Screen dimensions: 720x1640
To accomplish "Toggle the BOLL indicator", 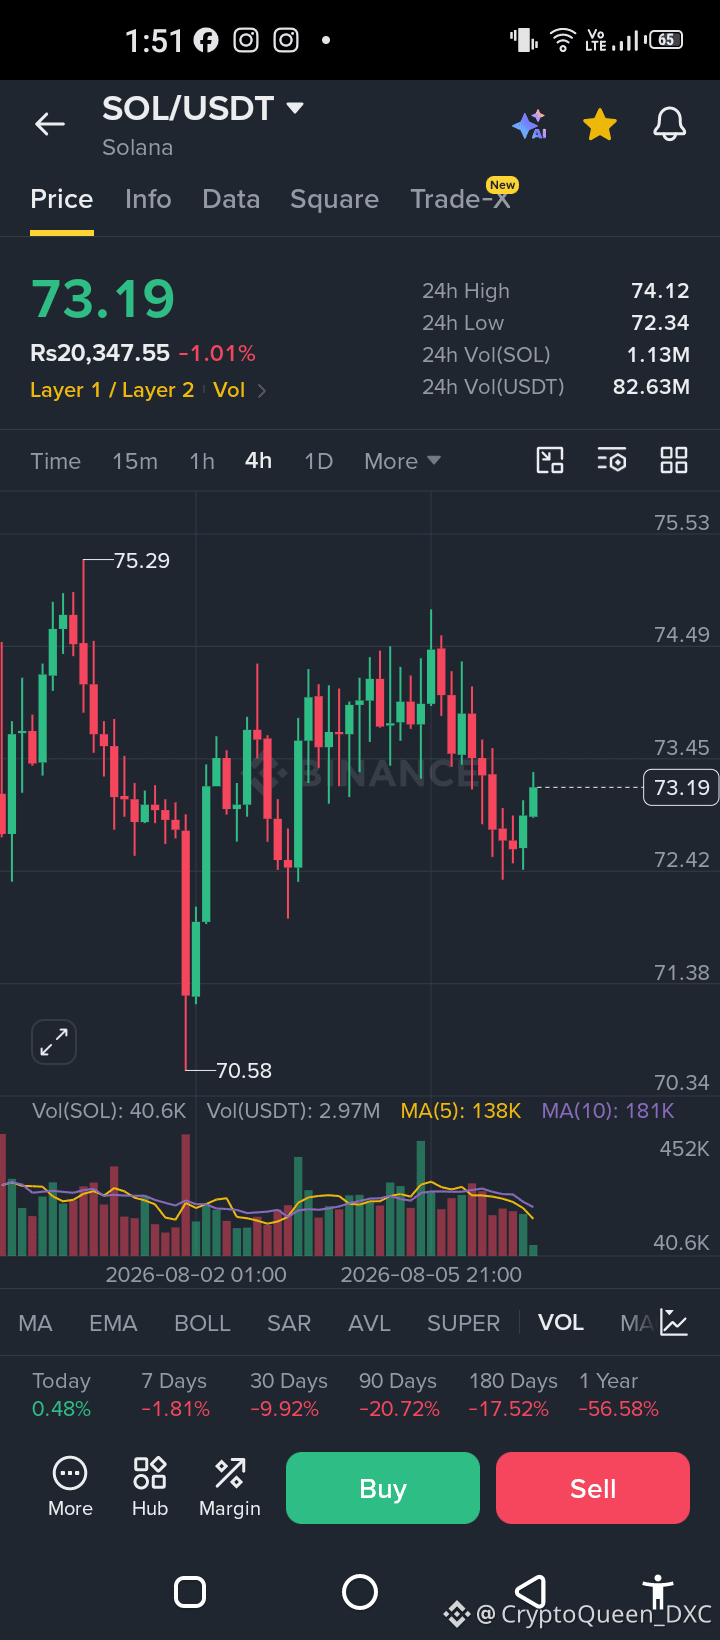I will pyautogui.click(x=202, y=1323).
